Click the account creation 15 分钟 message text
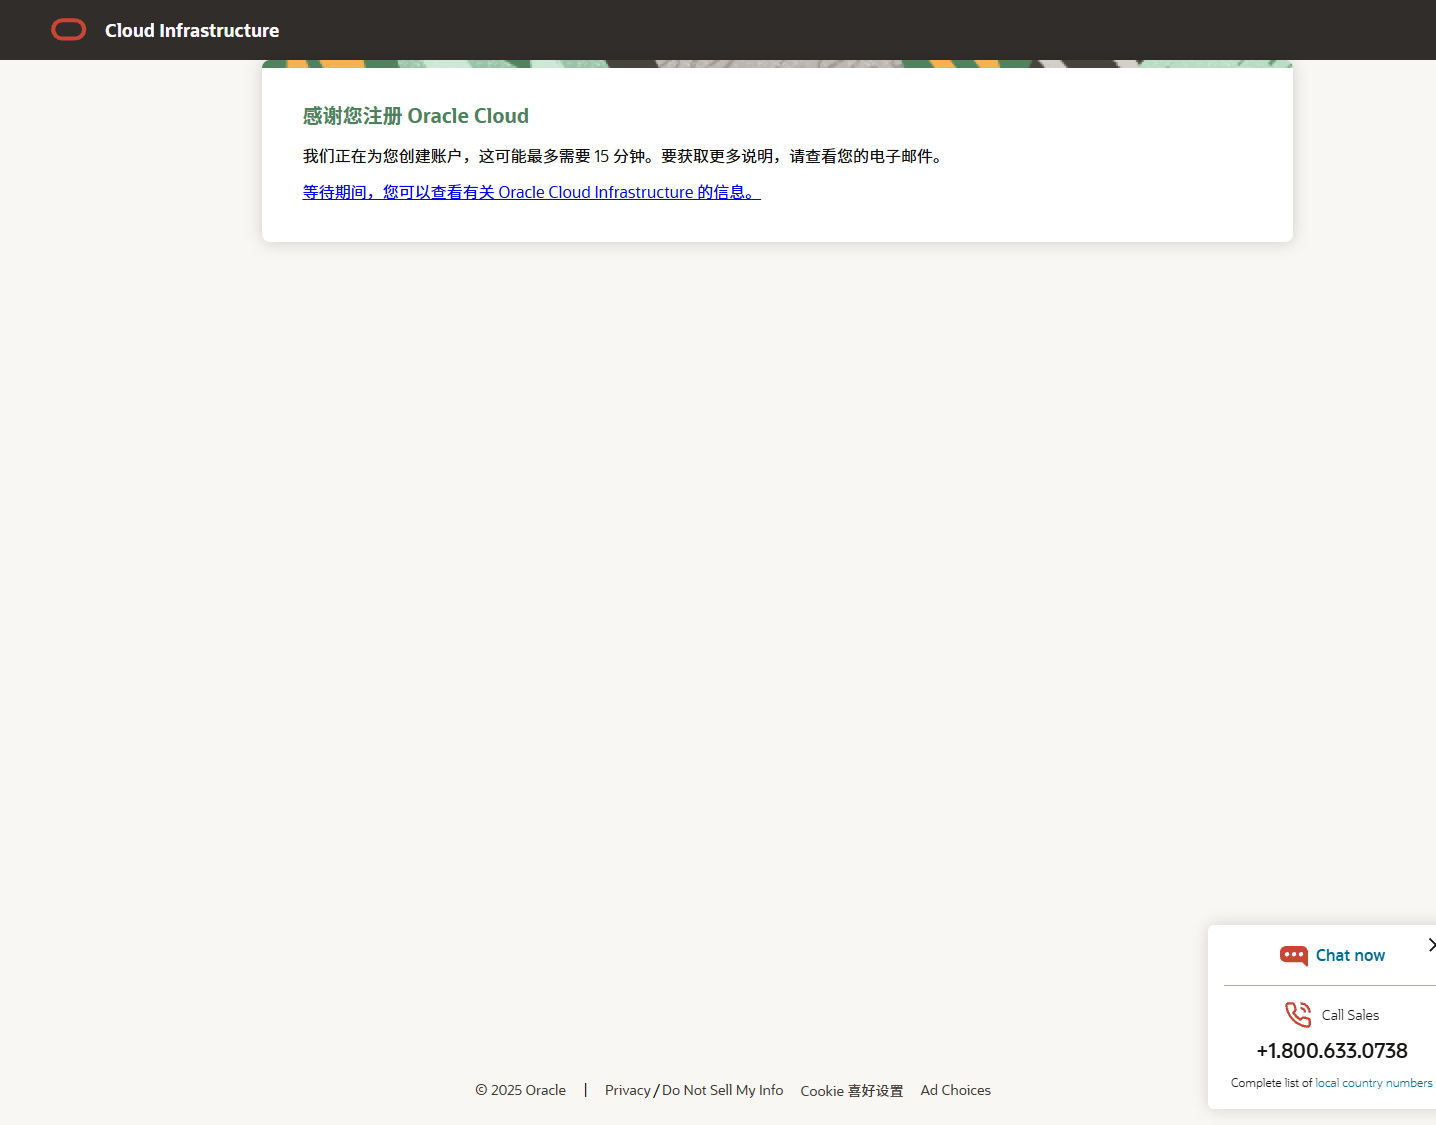This screenshot has width=1436, height=1125. [623, 156]
